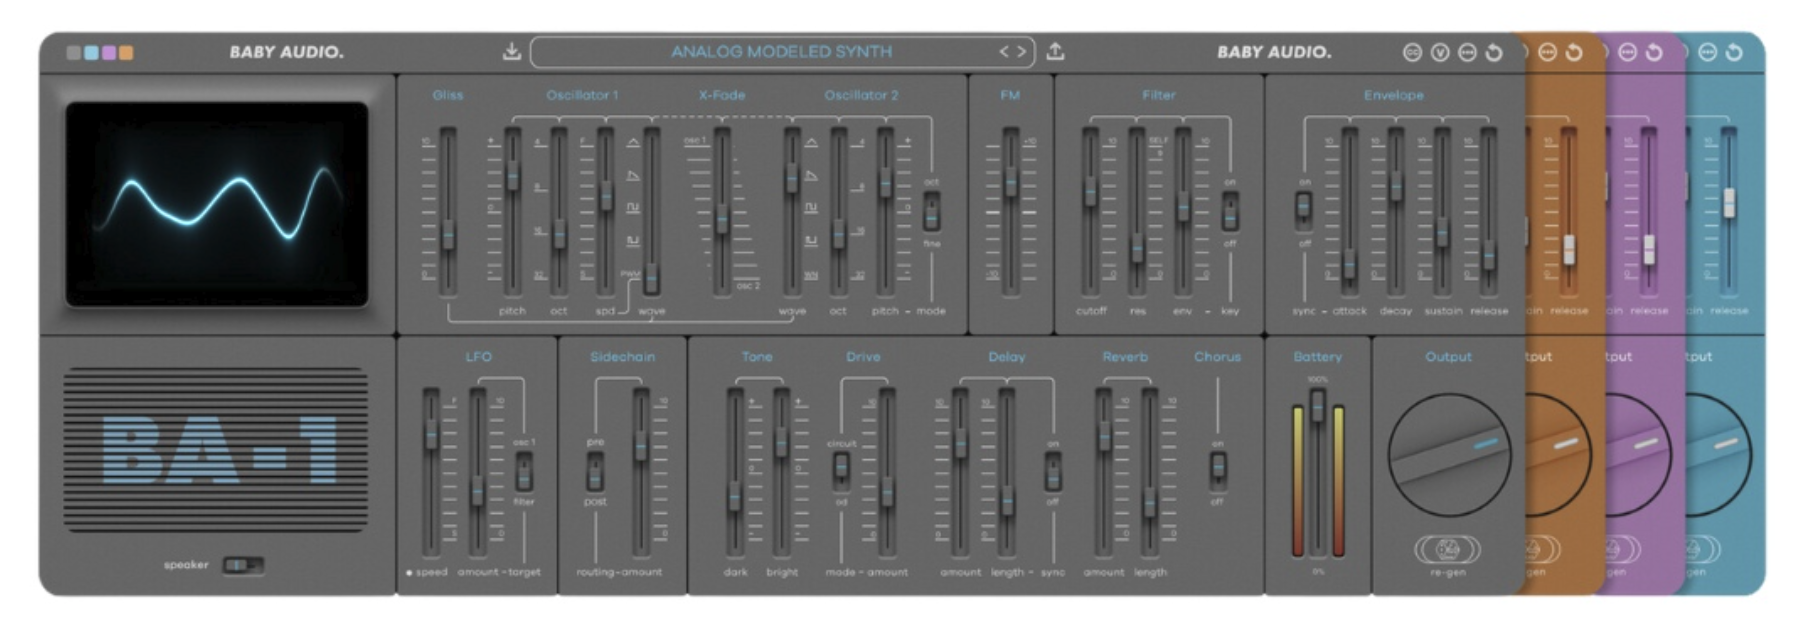Open three-dot options on the blue panel

click(x=1707, y=52)
